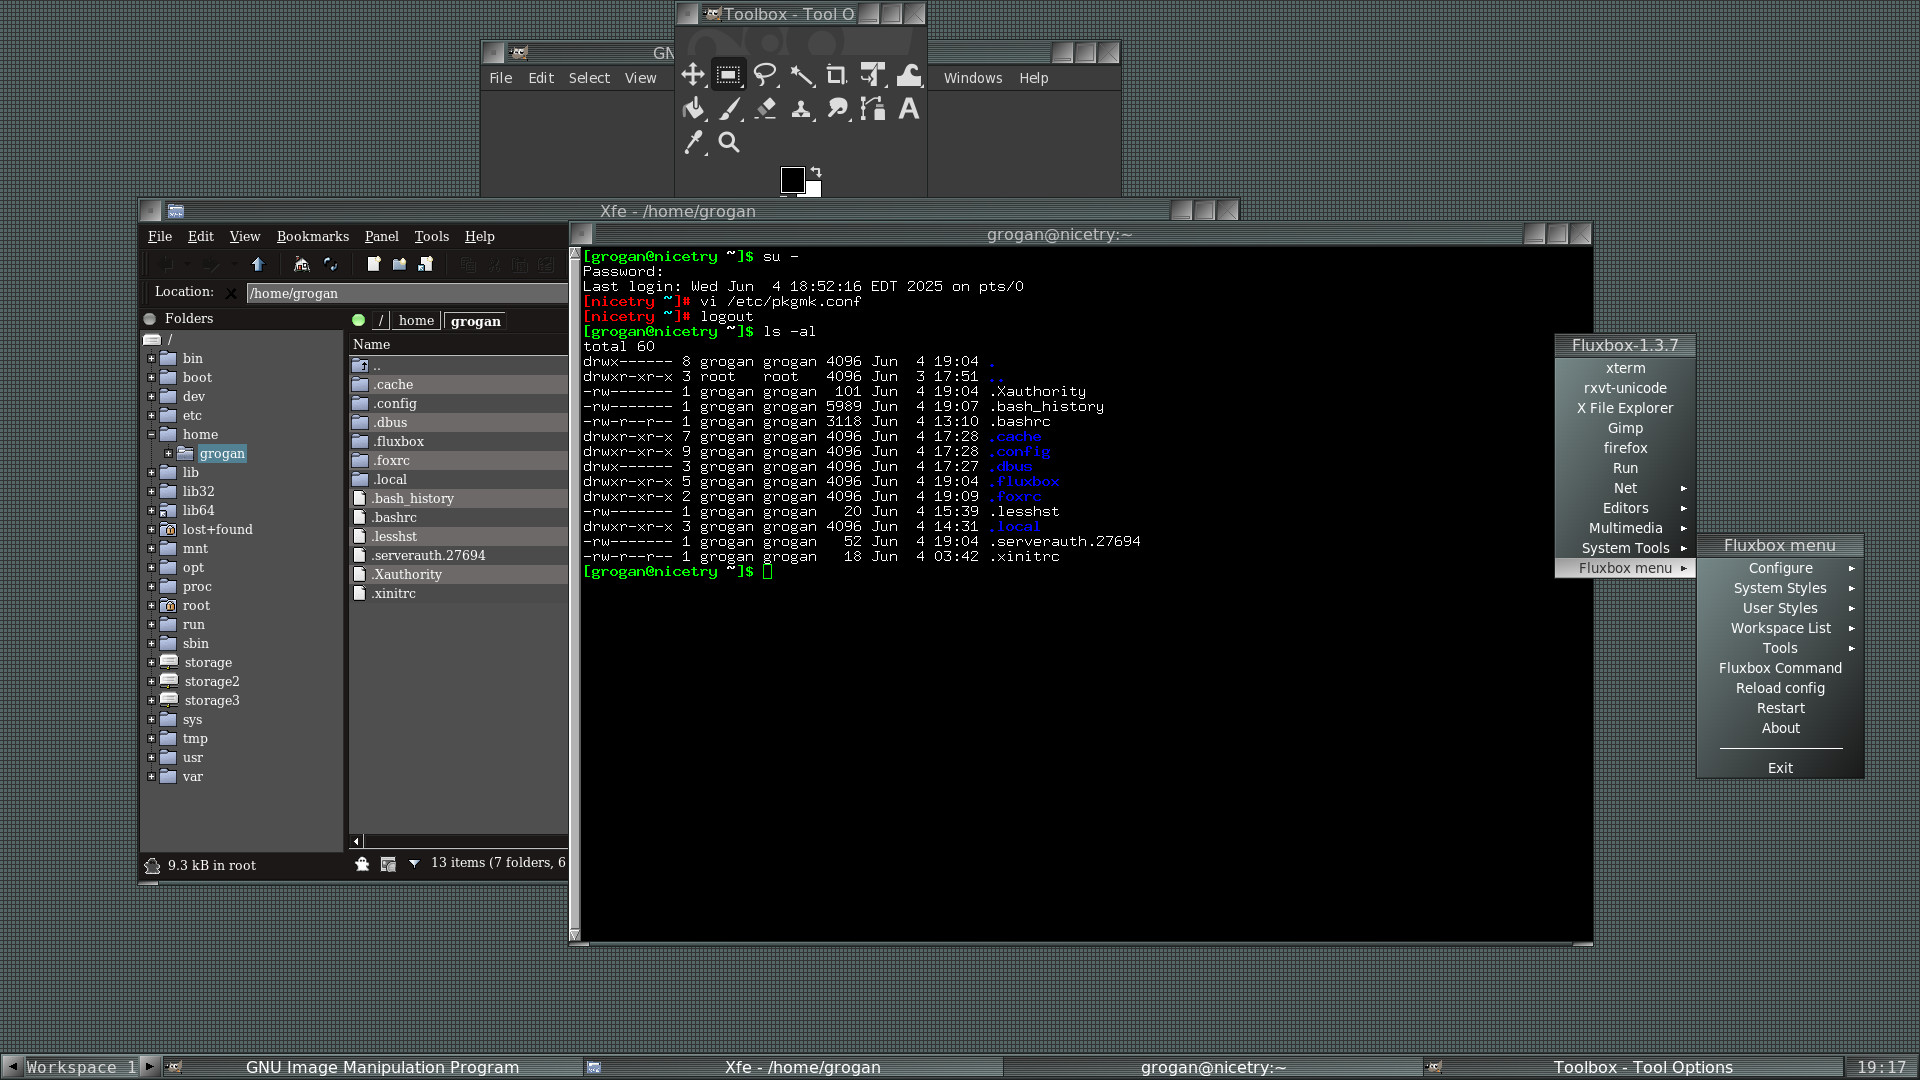Select the Warp Transform tool
The height and width of the screenshot is (1080, 1920).
point(909,75)
